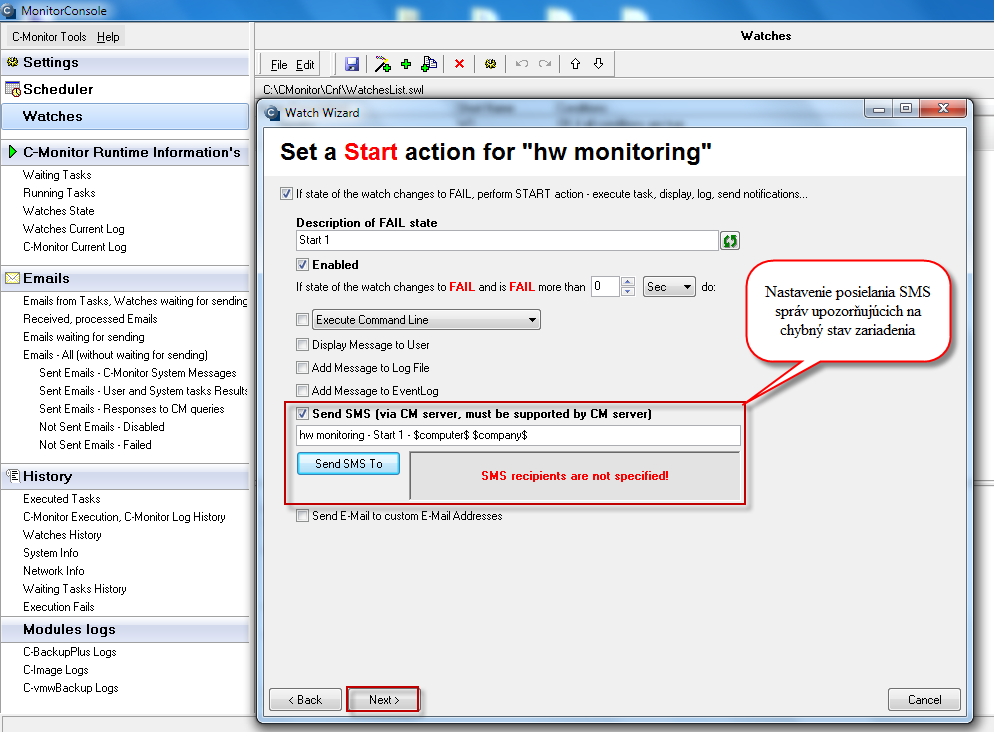This screenshot has height=732, width=994.
Task: Click the Back button
Action: coord(305,700)
